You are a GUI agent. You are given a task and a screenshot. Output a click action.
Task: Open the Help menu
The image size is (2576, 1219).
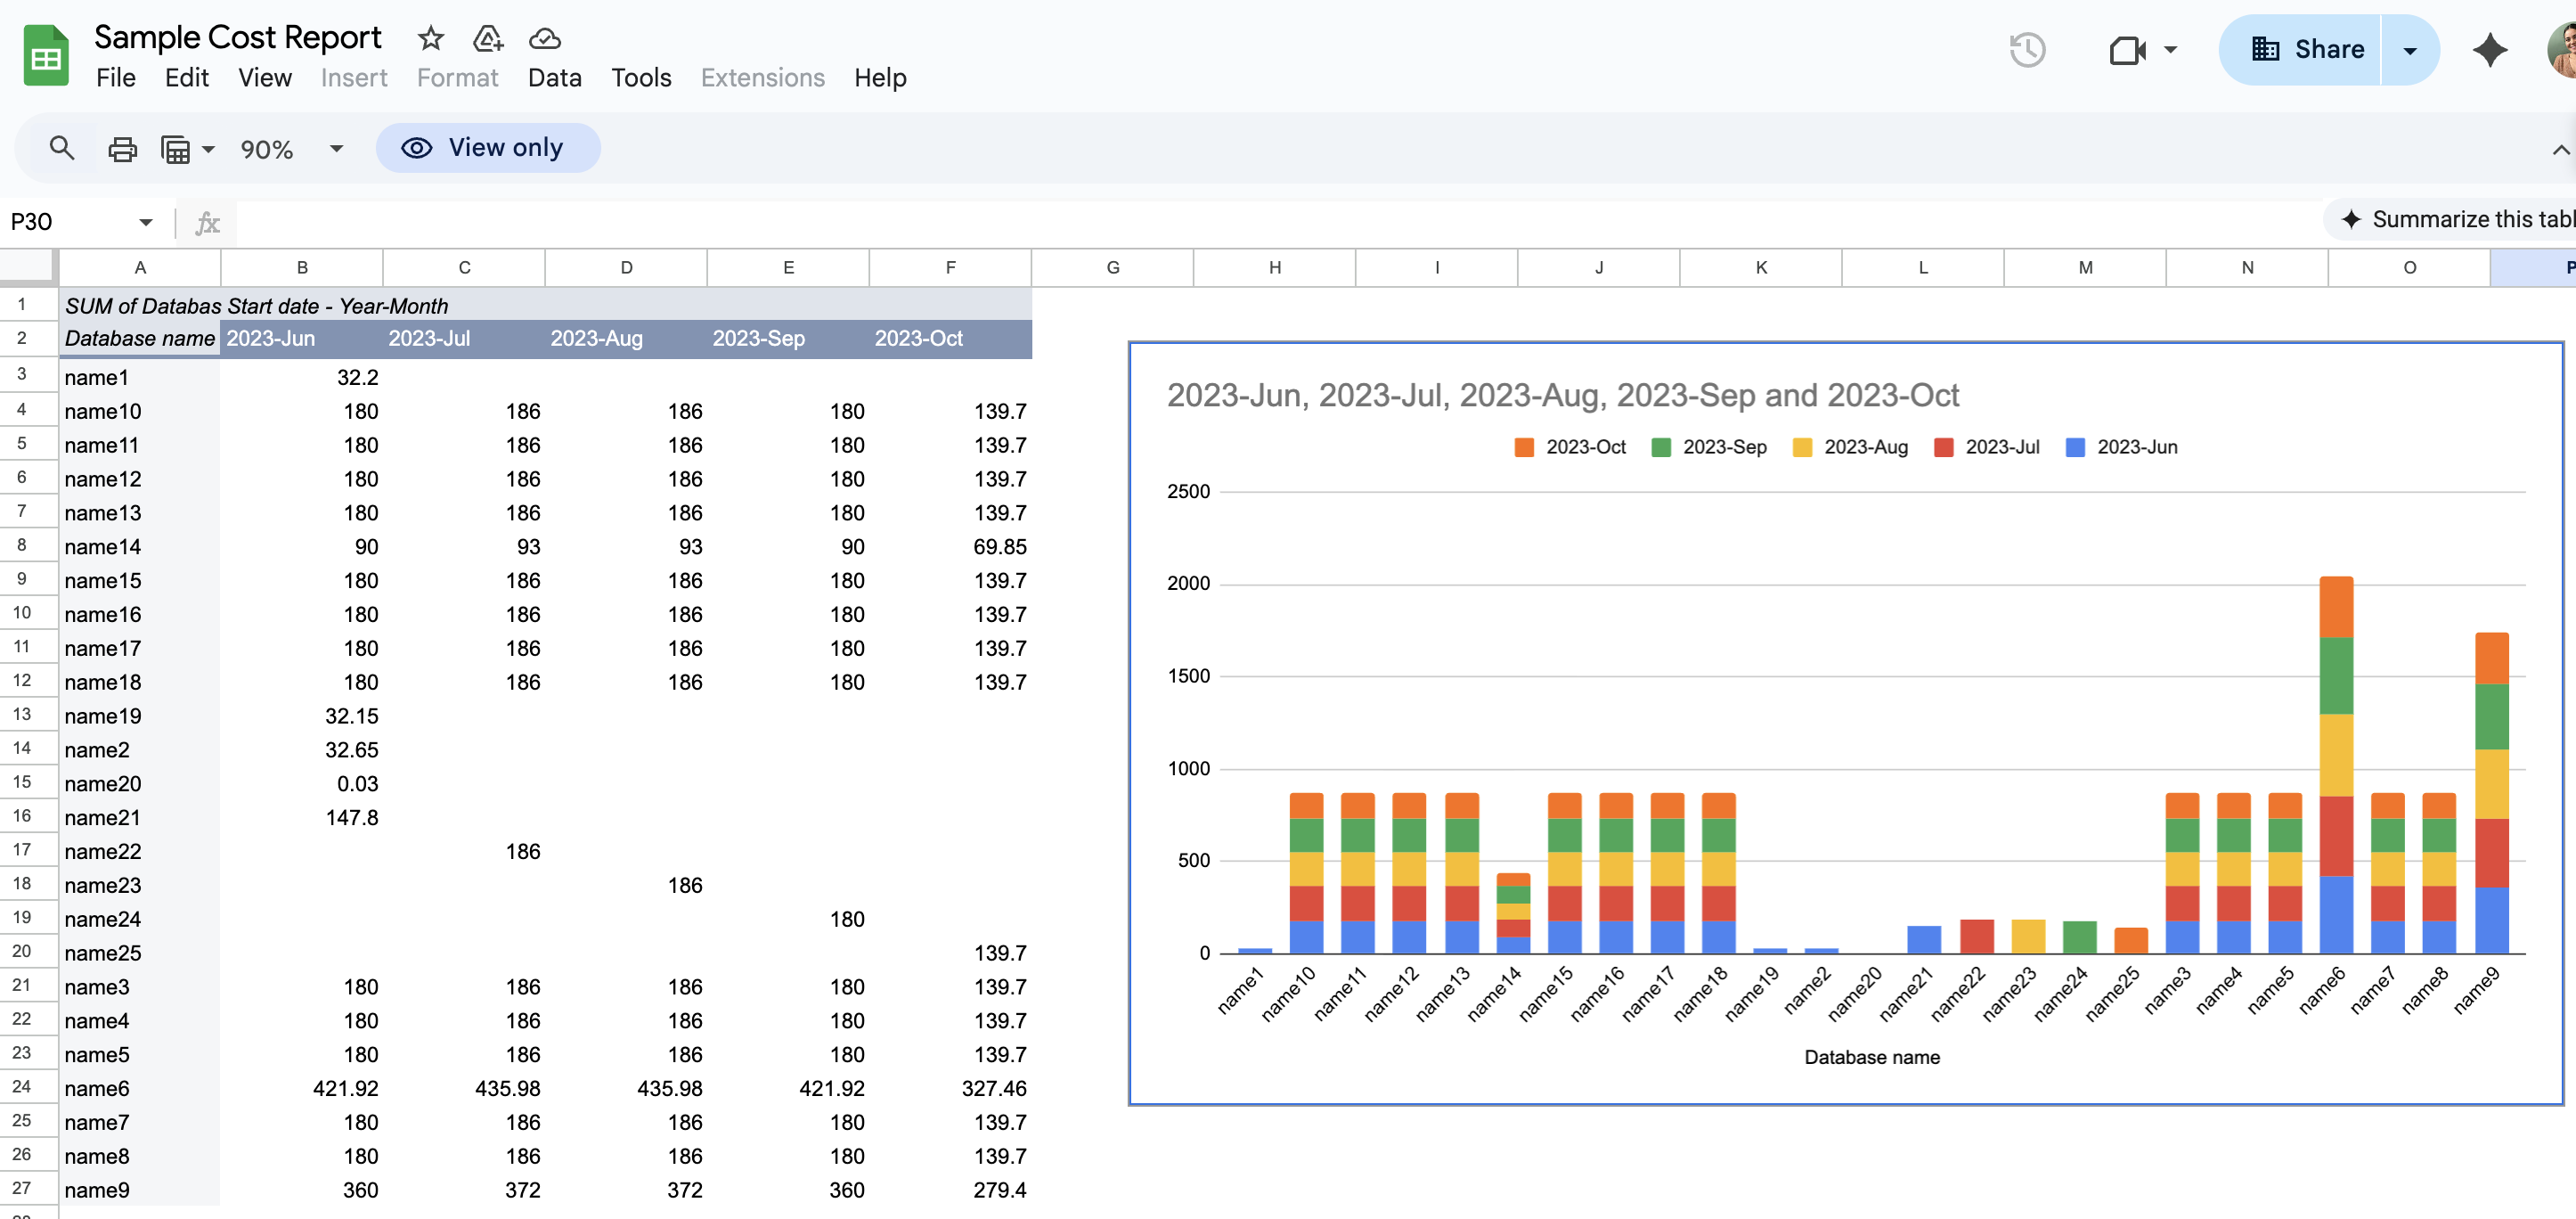point(880,78)
